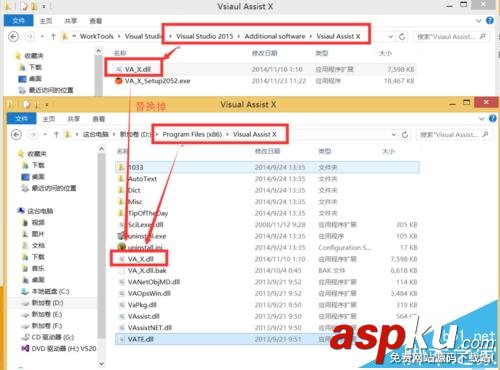Refresh the Visual Assist X folder view
This screenshot has height=370, width=500.
(405, 134)
